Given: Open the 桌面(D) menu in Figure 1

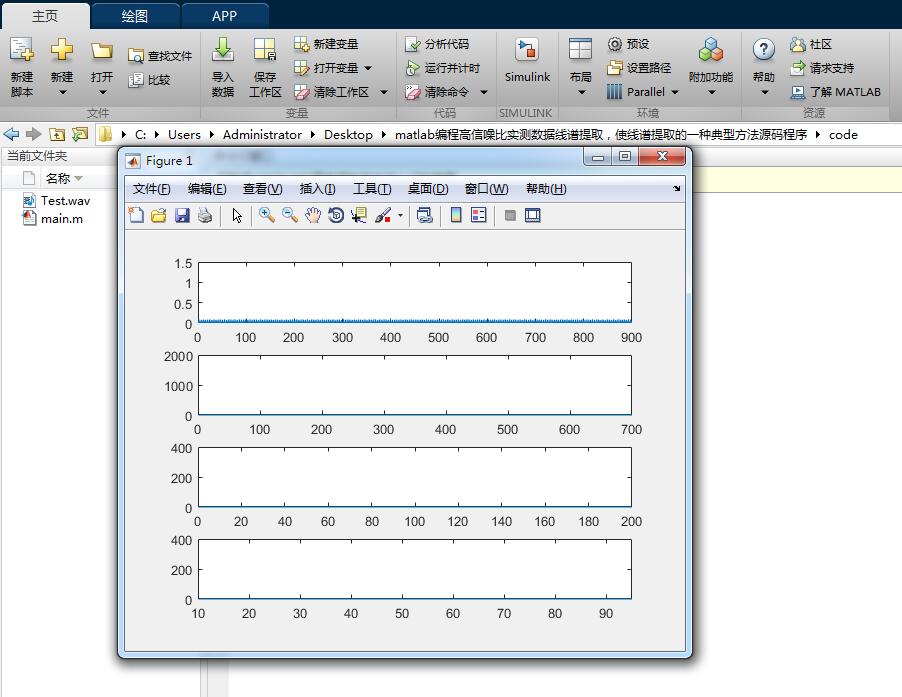Looking at the screenshot, I should (x=427, y=189).
